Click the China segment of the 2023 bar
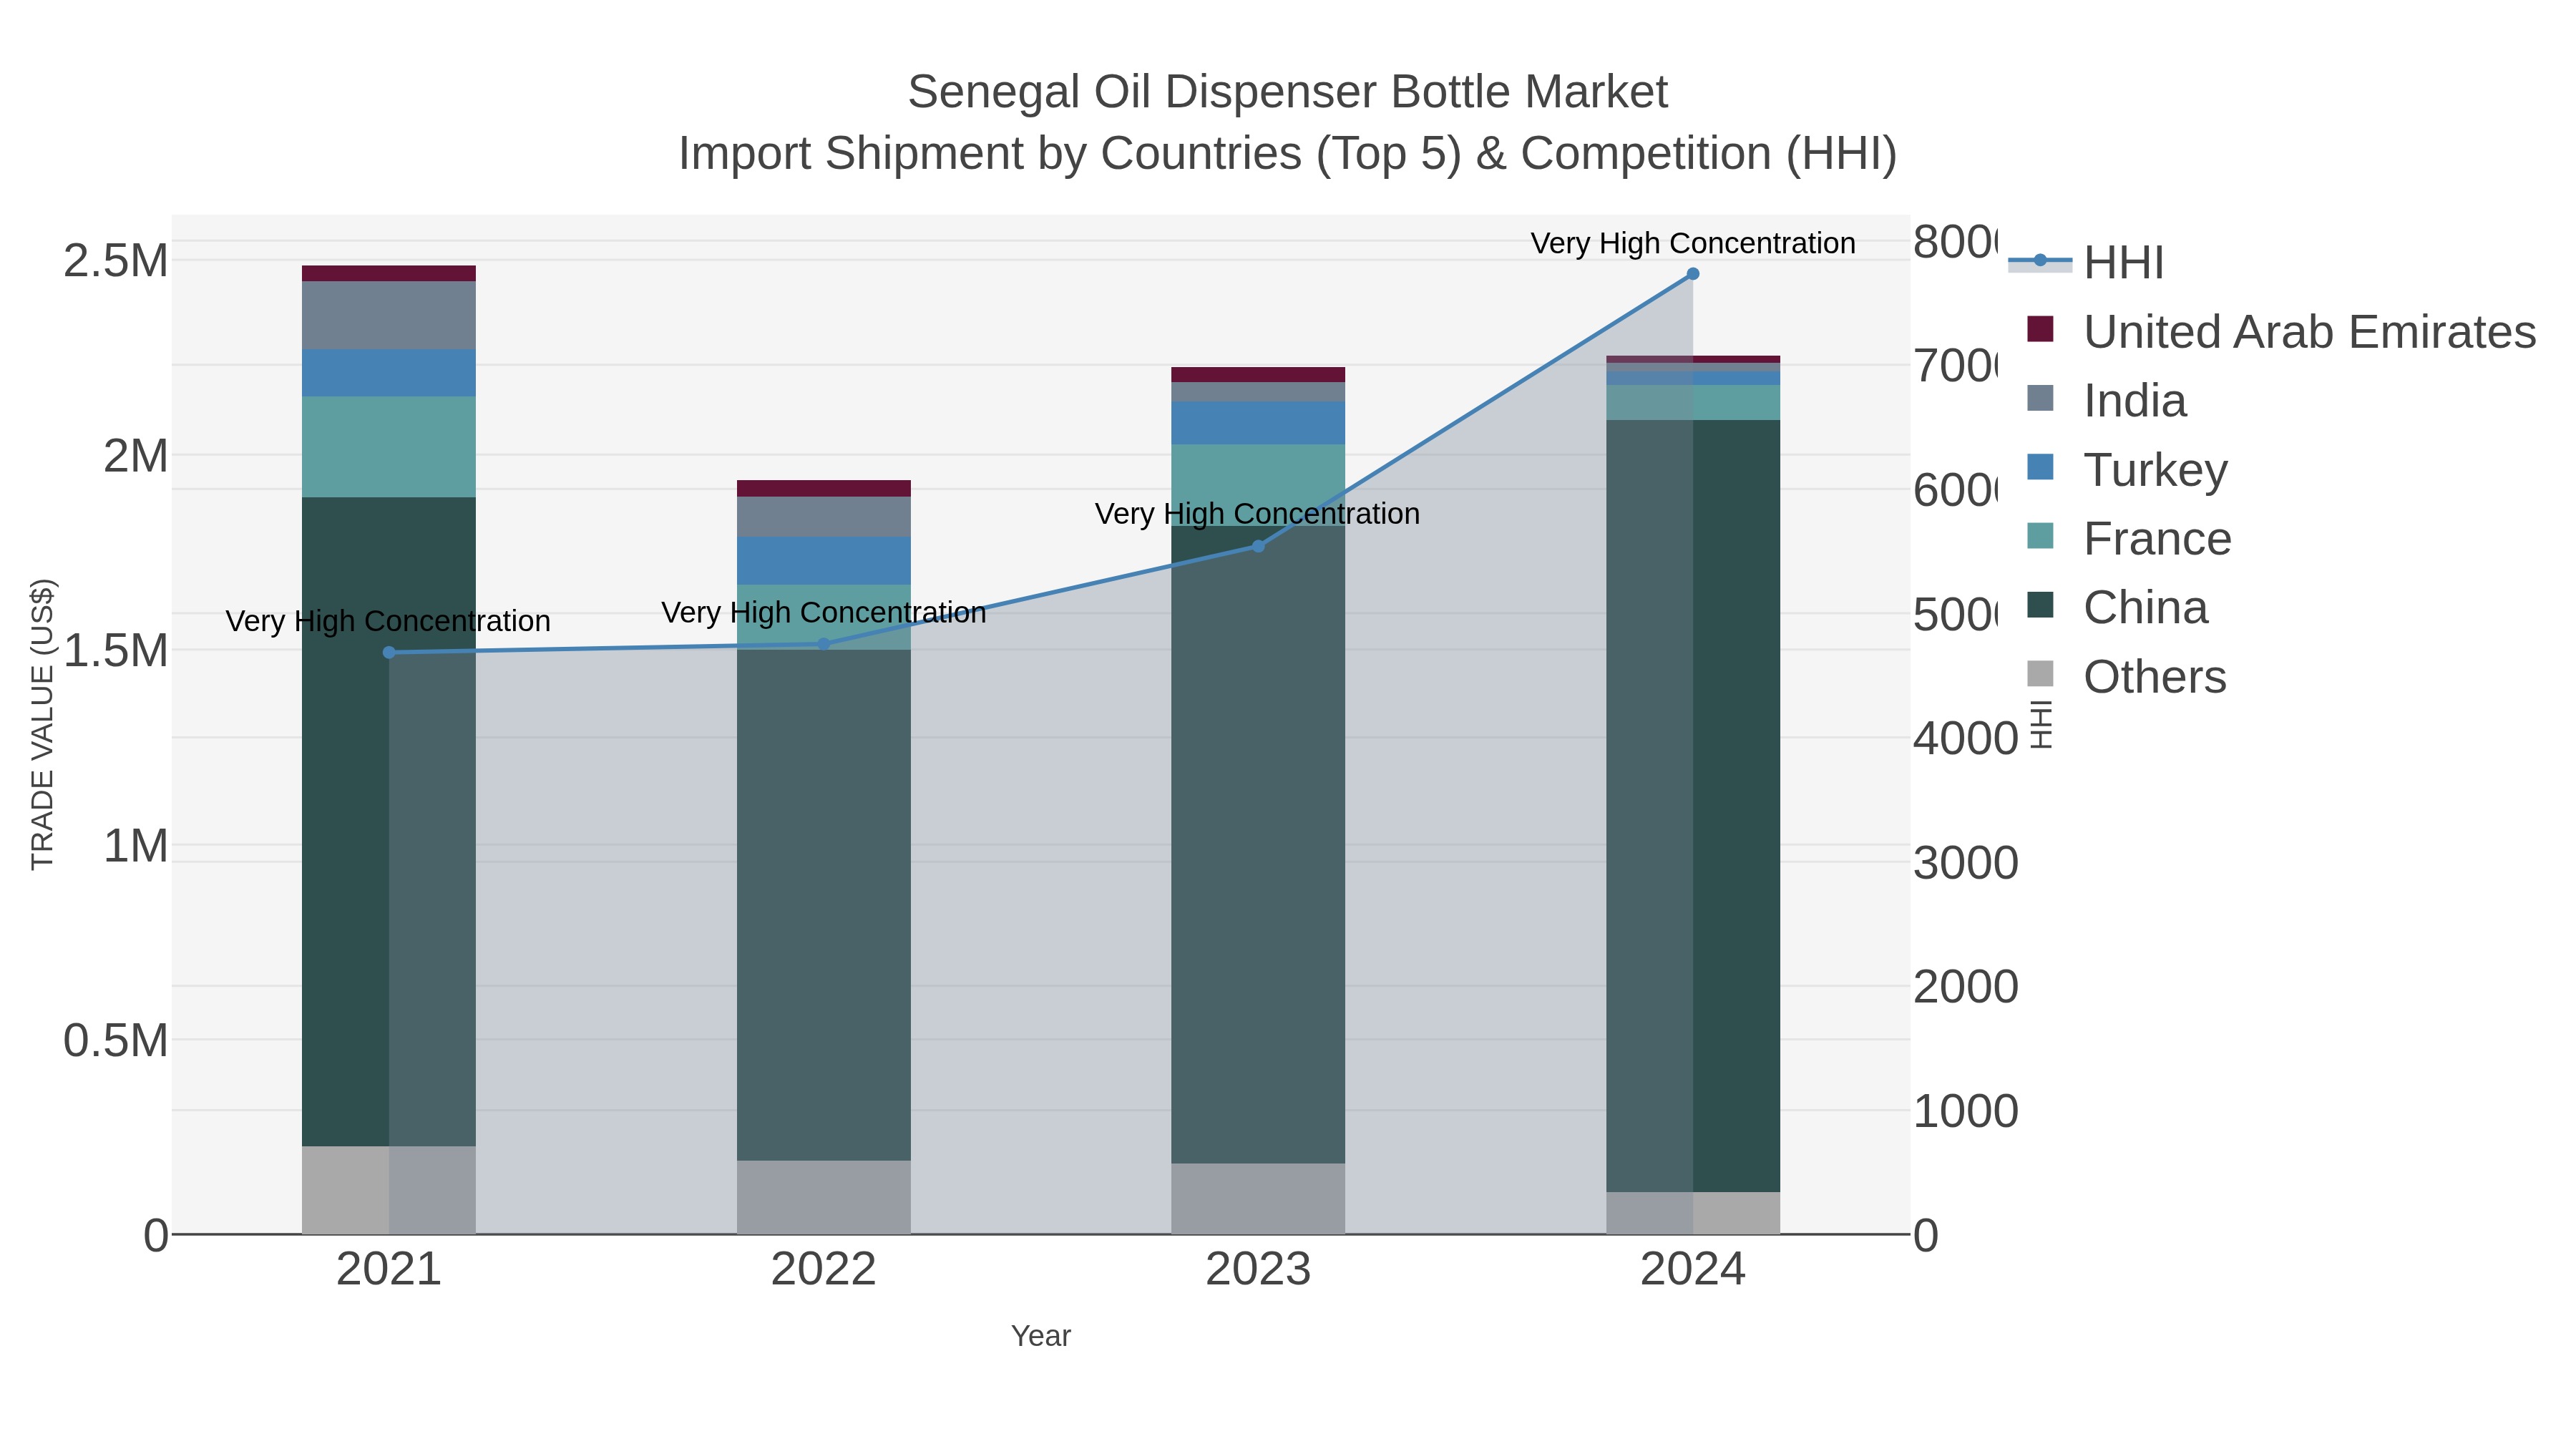 click(1258, 845)
